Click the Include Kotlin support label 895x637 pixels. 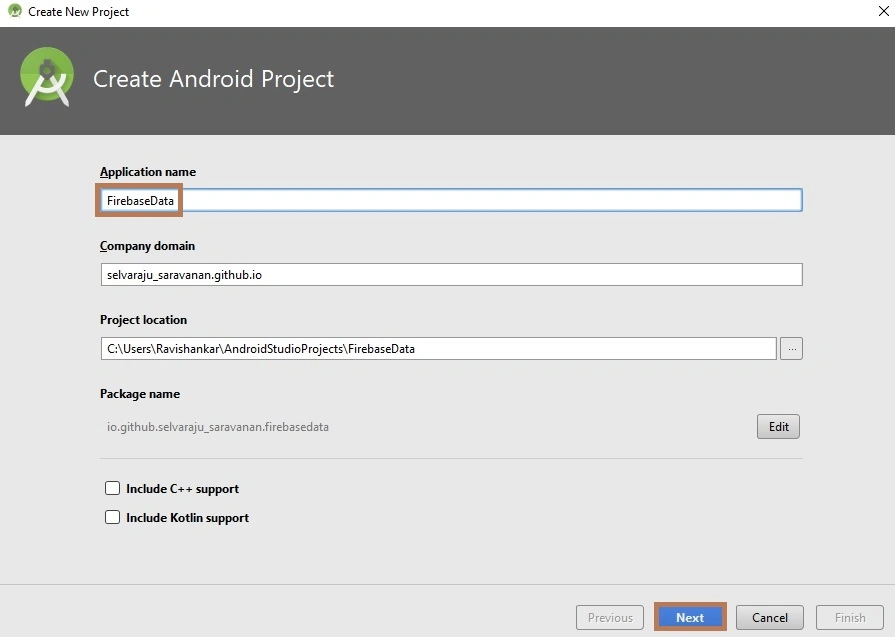pyautogui.click(x=187, y=518)
